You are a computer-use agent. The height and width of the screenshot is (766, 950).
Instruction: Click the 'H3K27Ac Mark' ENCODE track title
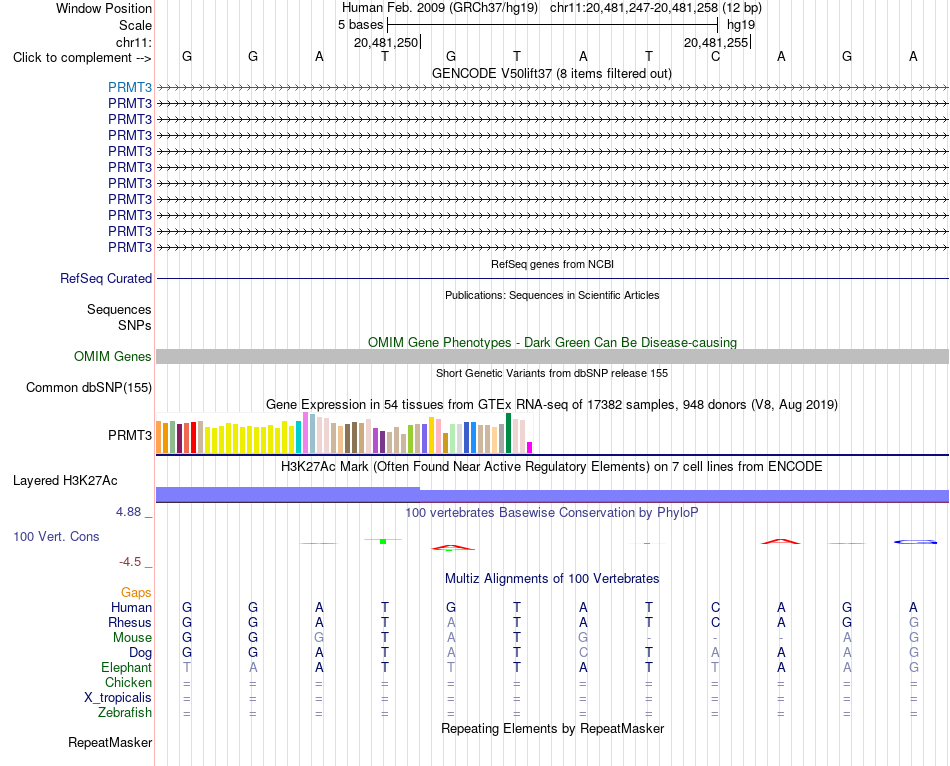tap(552, 467)
